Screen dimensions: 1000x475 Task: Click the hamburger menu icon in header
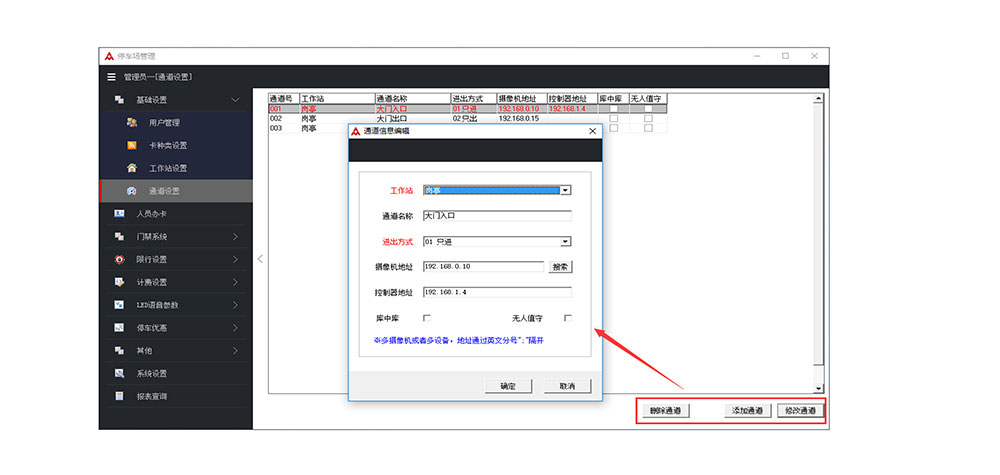point(111,77)
